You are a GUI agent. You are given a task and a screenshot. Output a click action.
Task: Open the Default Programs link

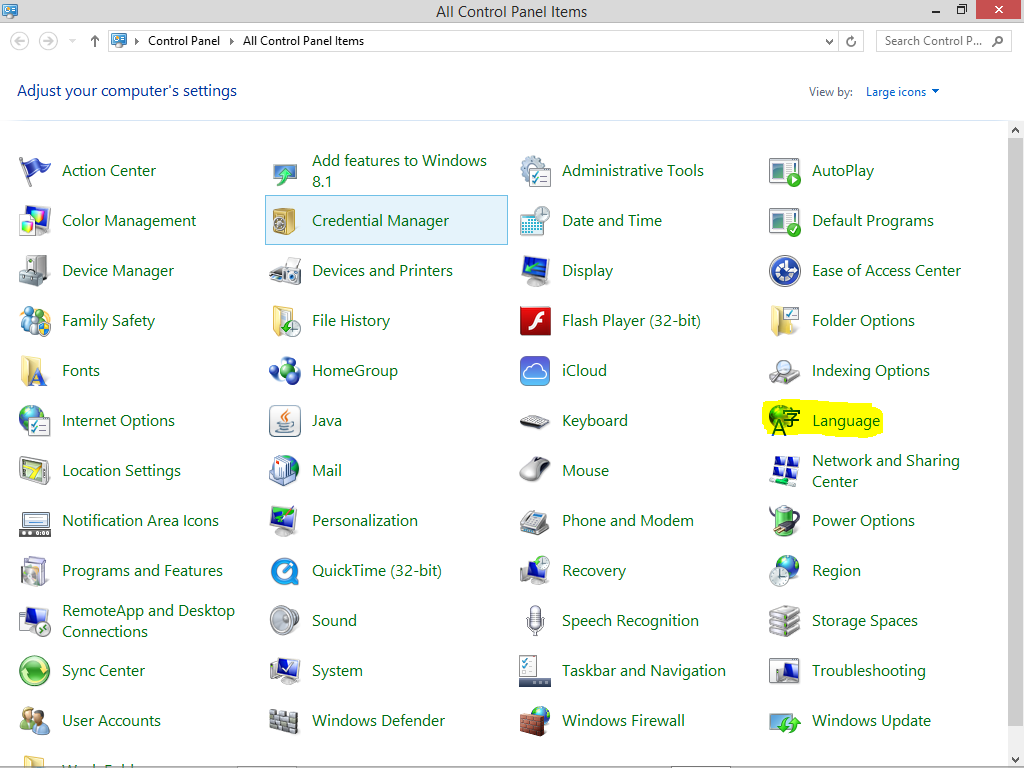872,221
